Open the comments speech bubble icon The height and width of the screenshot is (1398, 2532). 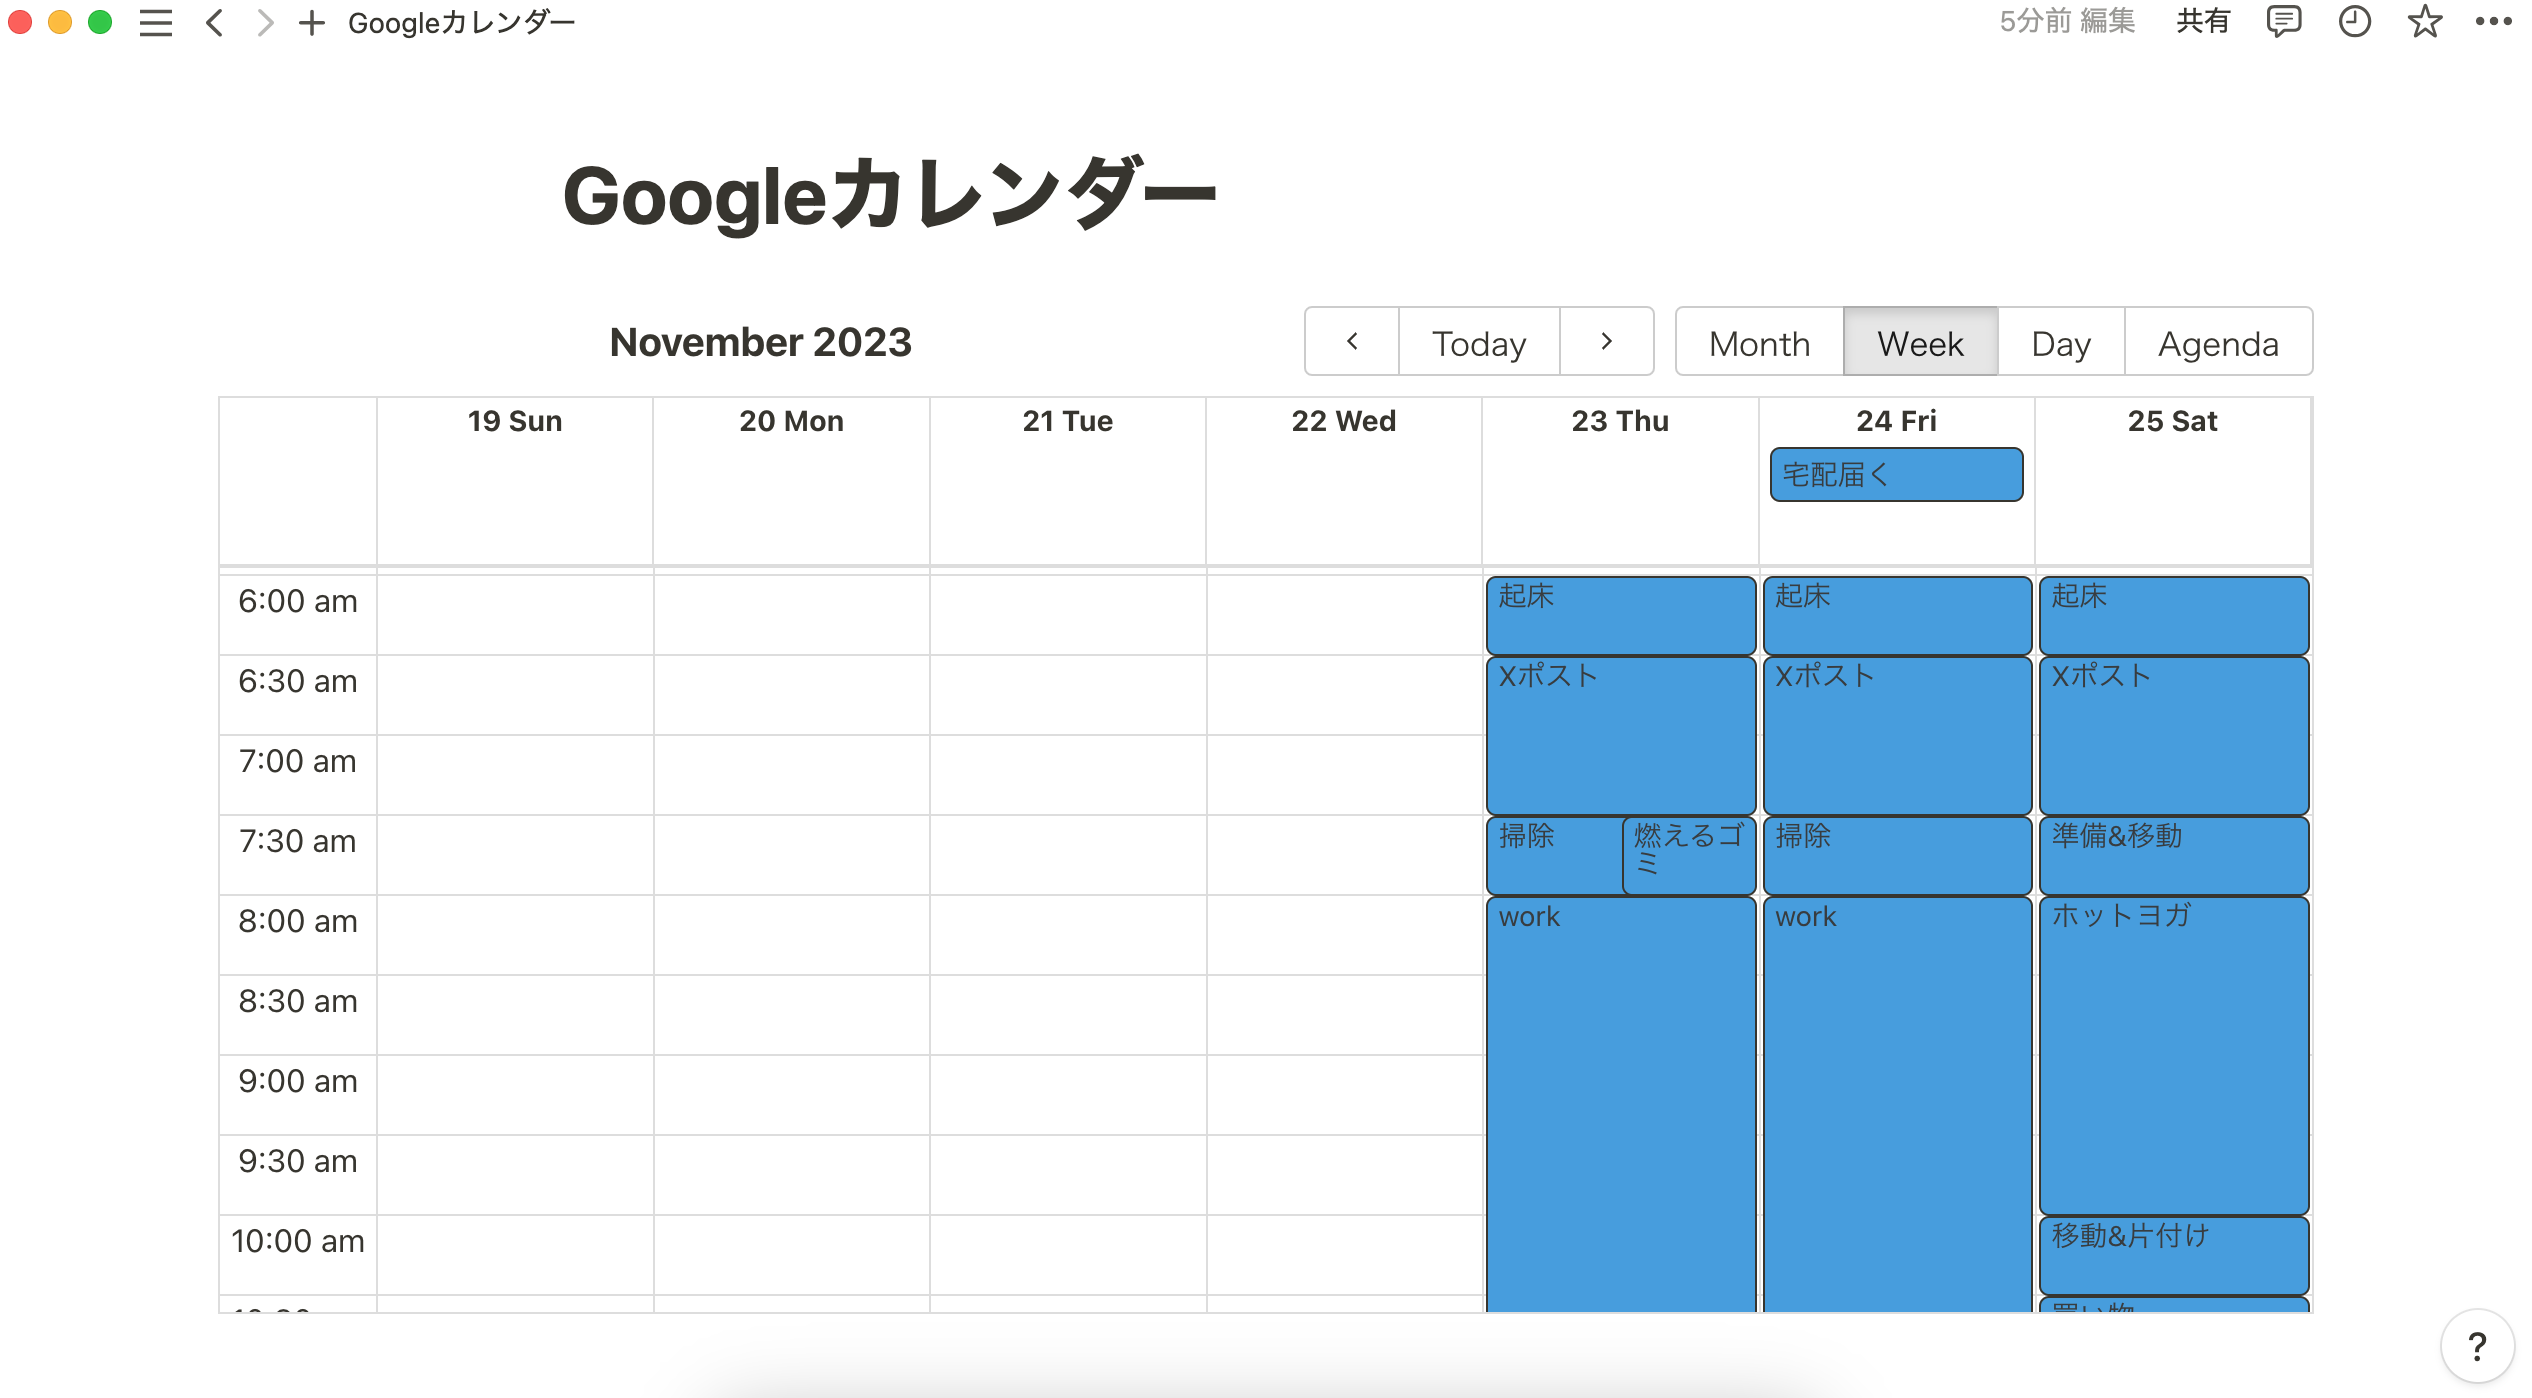(2284, 21)
